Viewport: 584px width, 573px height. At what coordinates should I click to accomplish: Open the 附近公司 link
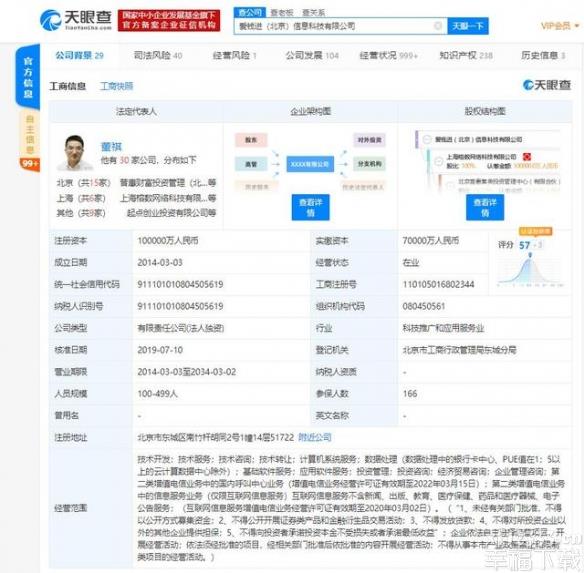[315, 437]
